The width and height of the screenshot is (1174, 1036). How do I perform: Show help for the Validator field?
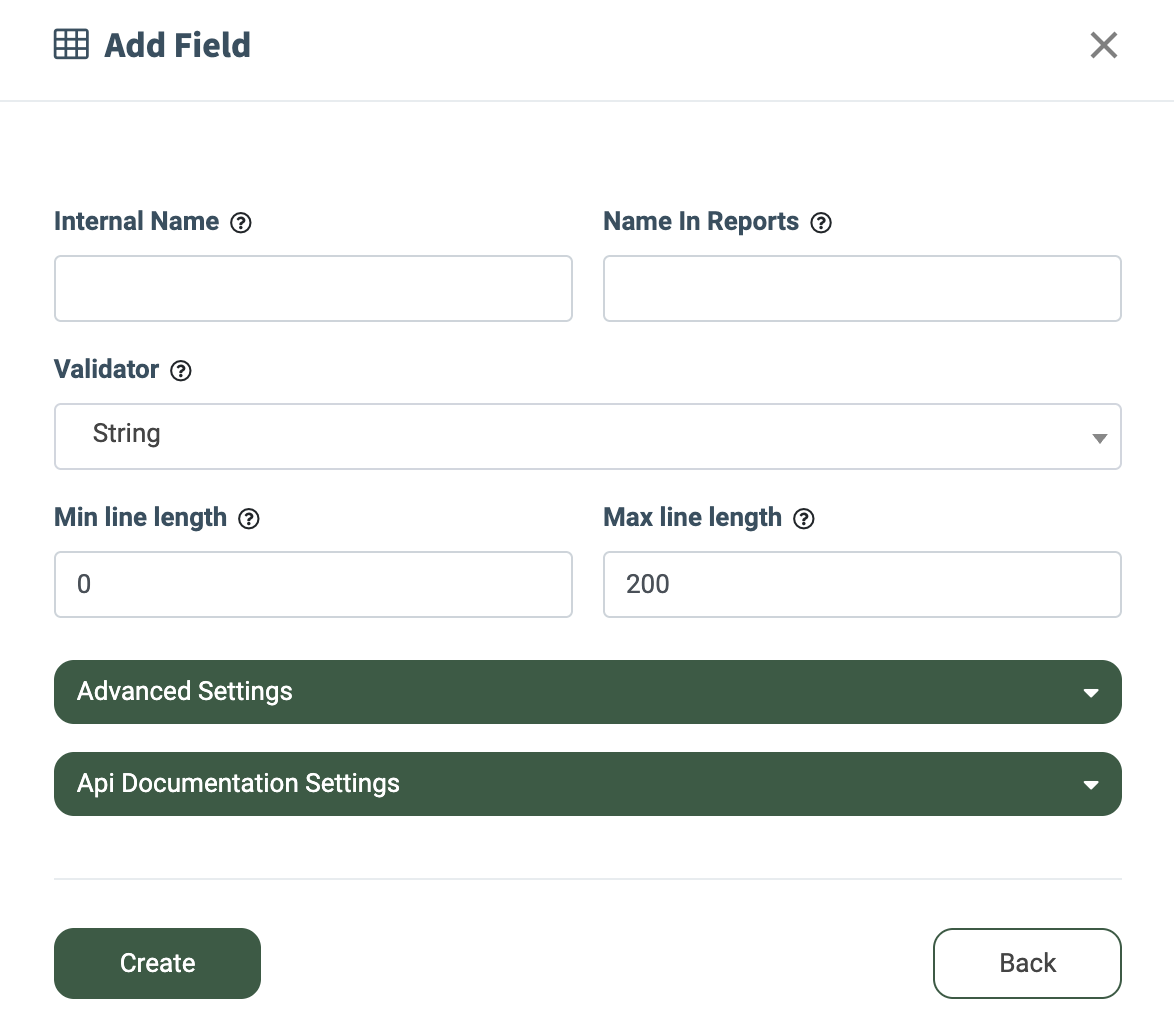coord(180,371)
